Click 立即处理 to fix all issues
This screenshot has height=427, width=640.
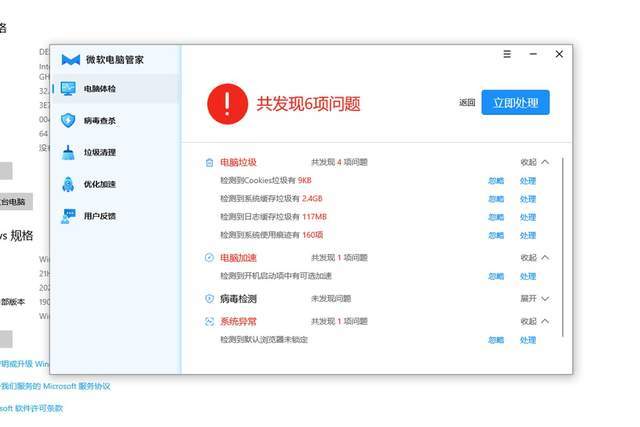point(516,102)
